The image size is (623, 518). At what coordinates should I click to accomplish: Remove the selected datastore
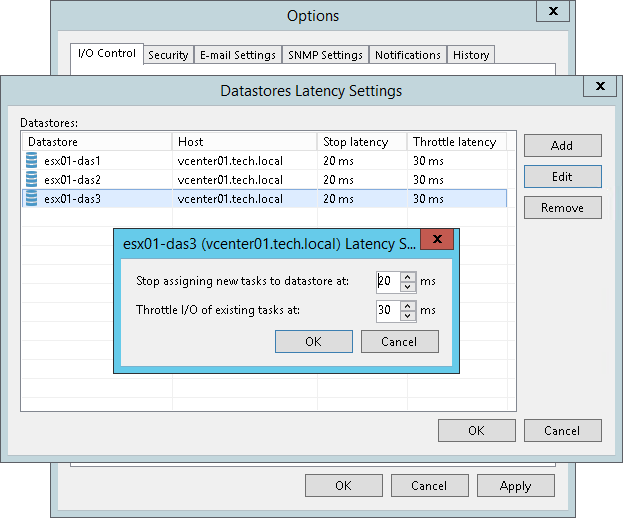pyautogui.click(x=563, y=208)
